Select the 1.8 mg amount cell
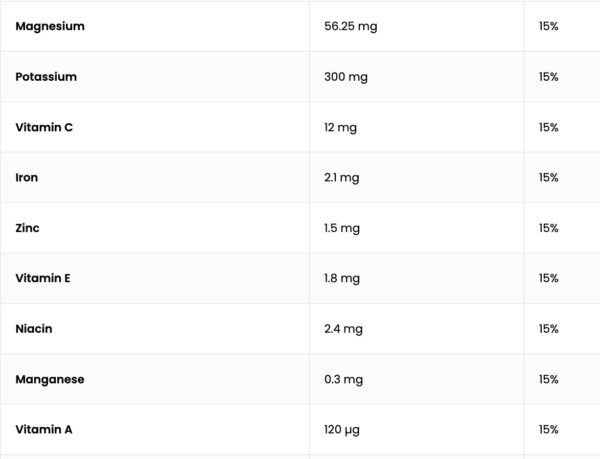Screen dimensions: 600x459 (x=342, y=278)
